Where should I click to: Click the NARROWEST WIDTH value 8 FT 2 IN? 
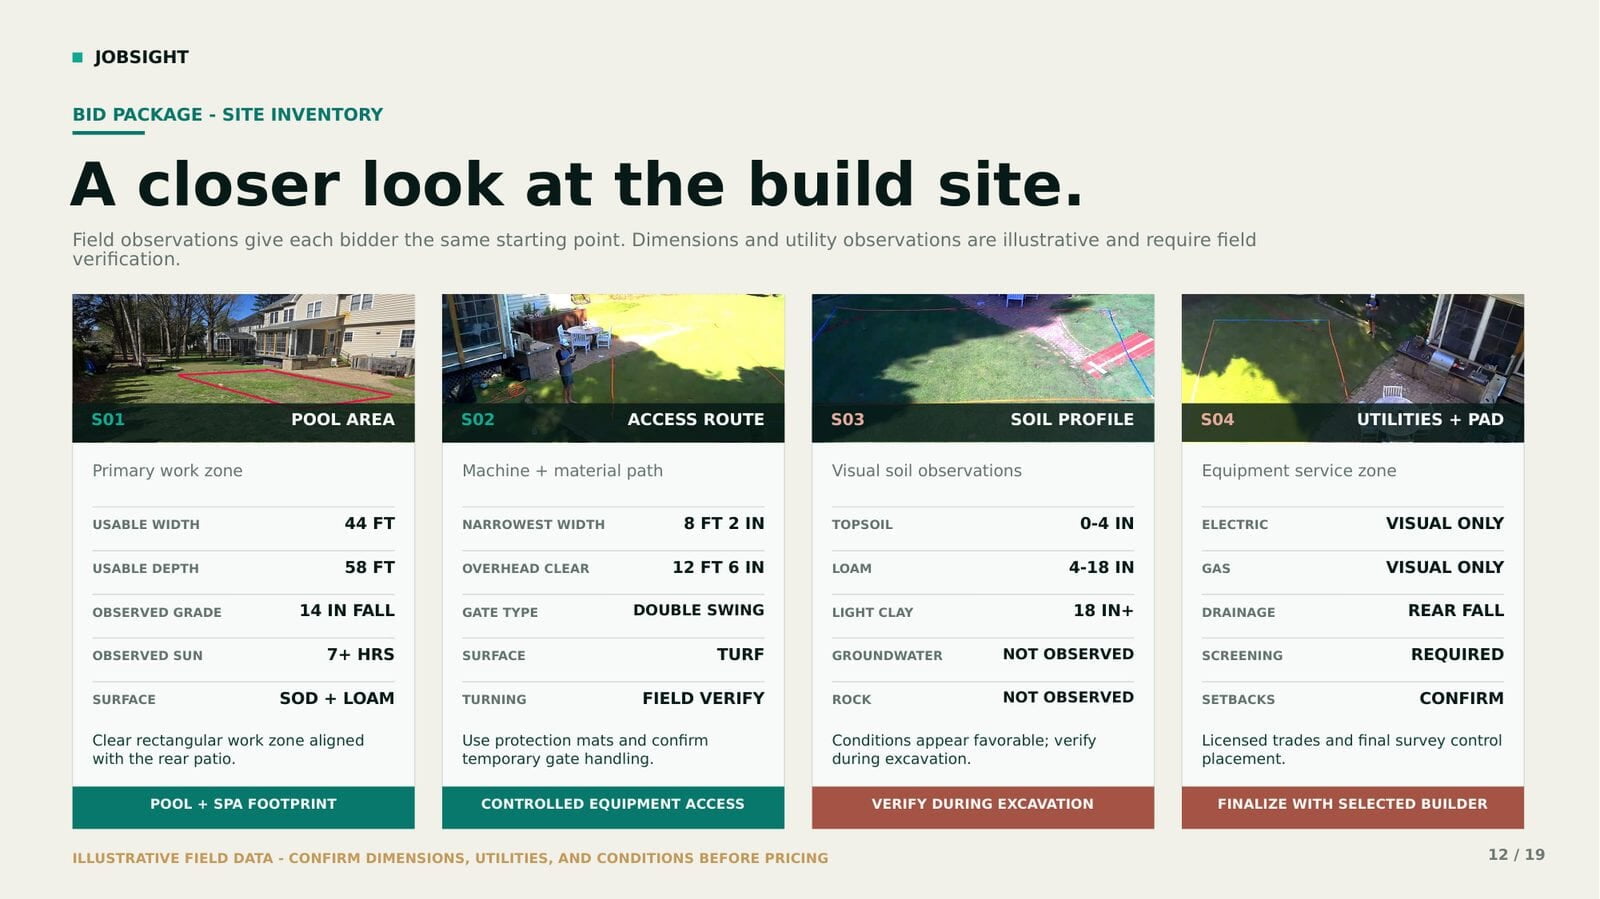click(724, 523)
